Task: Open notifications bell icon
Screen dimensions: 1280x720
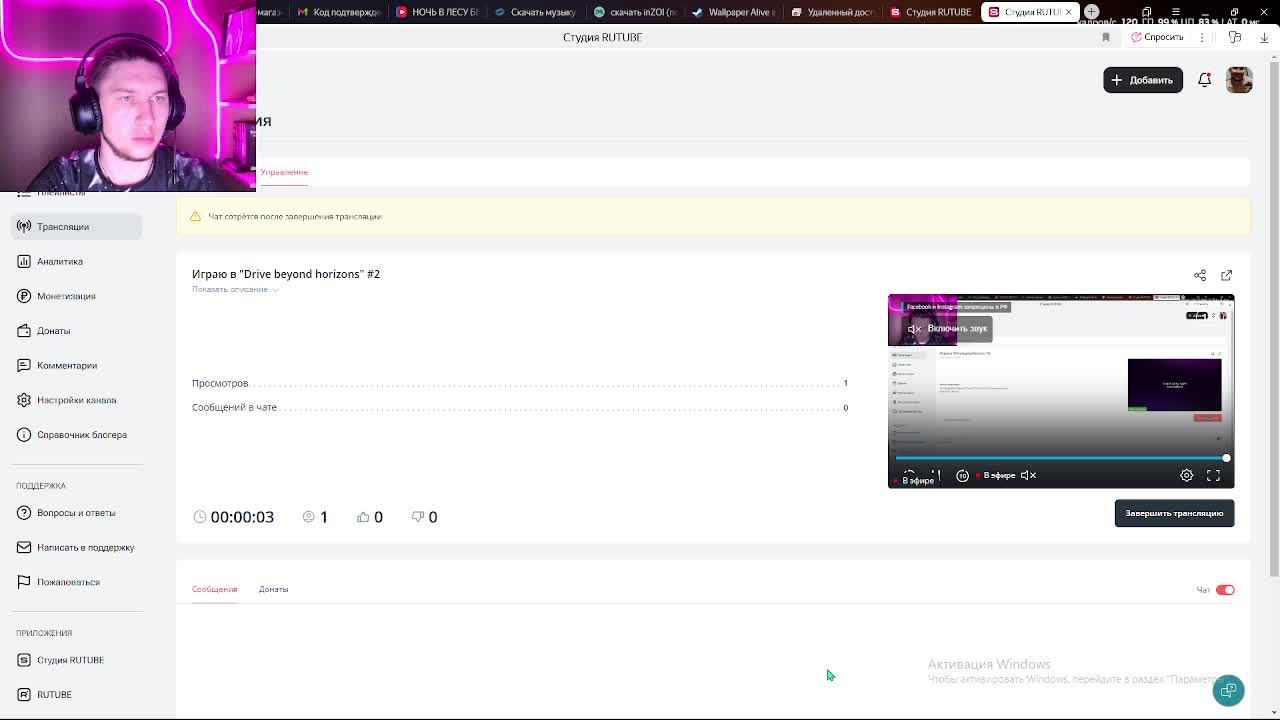Action: pyautogui.click(x=1205, y=80)
